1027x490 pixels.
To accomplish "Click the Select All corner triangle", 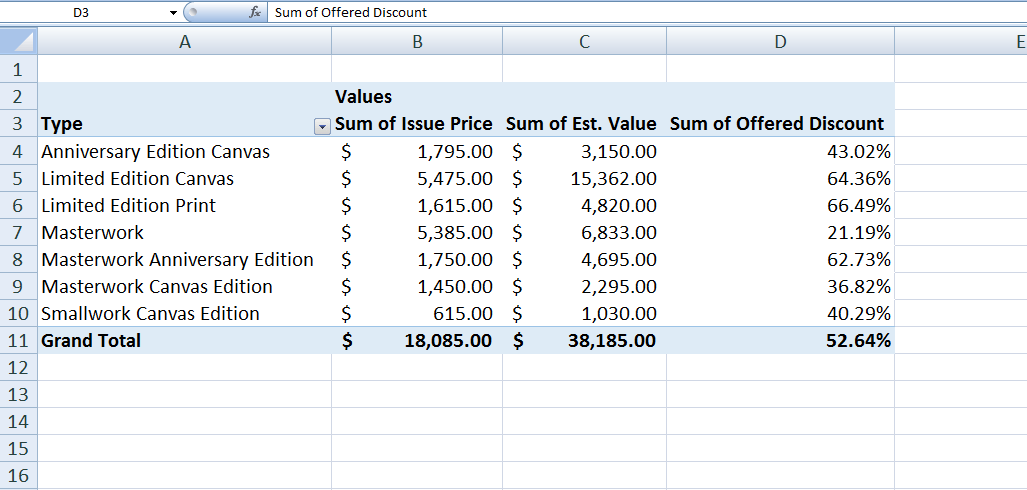I will [x=19, y=42].
